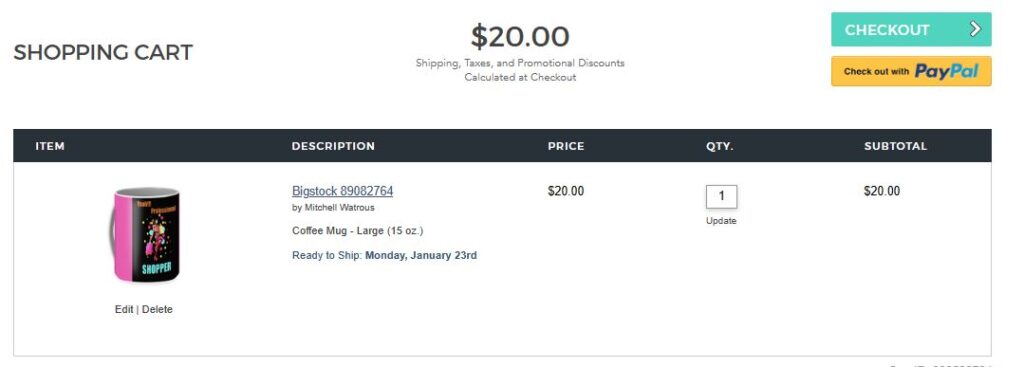
Task: Click the SUBTOTAL column header
Action: point(895,146)
